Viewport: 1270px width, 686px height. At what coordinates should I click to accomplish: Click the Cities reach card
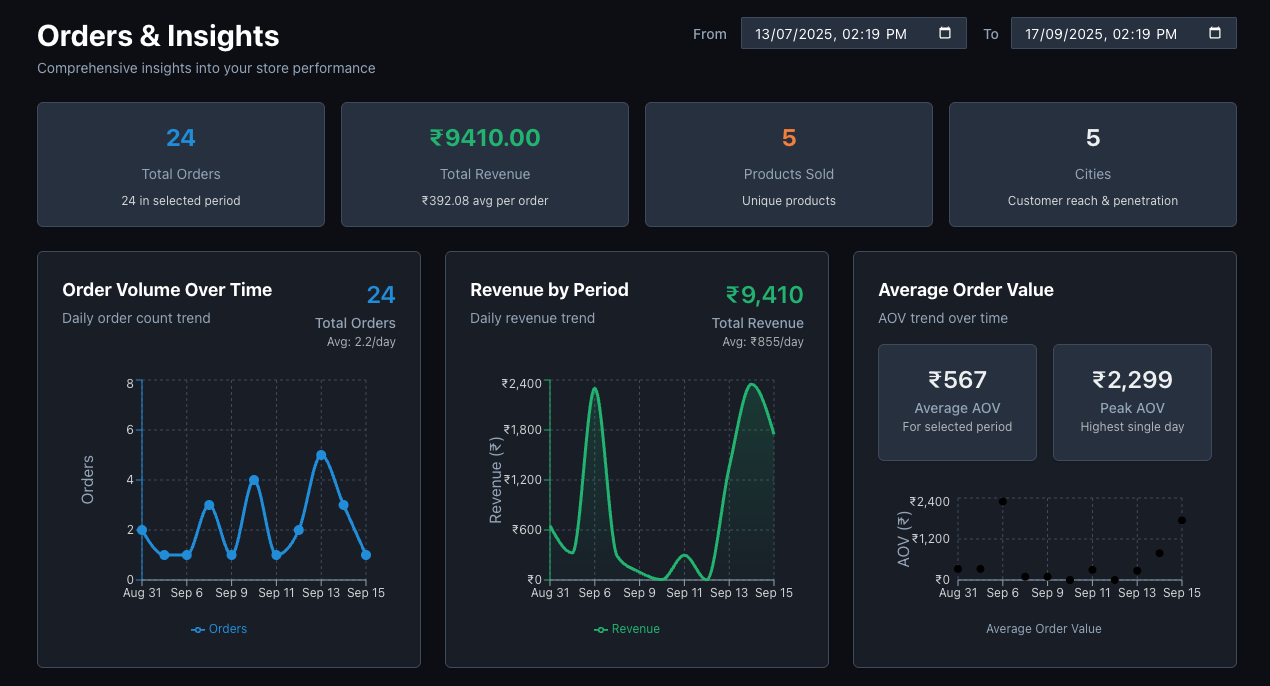(x=1092, y=164)
